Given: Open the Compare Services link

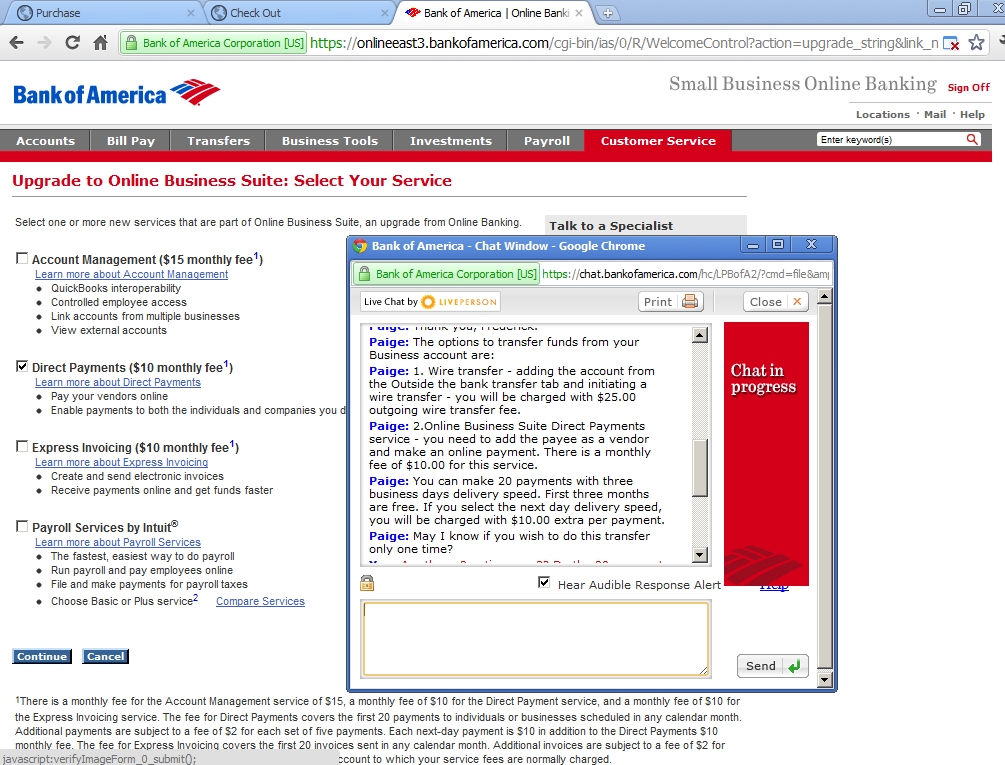Looking at the screenshot, I should pos(260,601).
